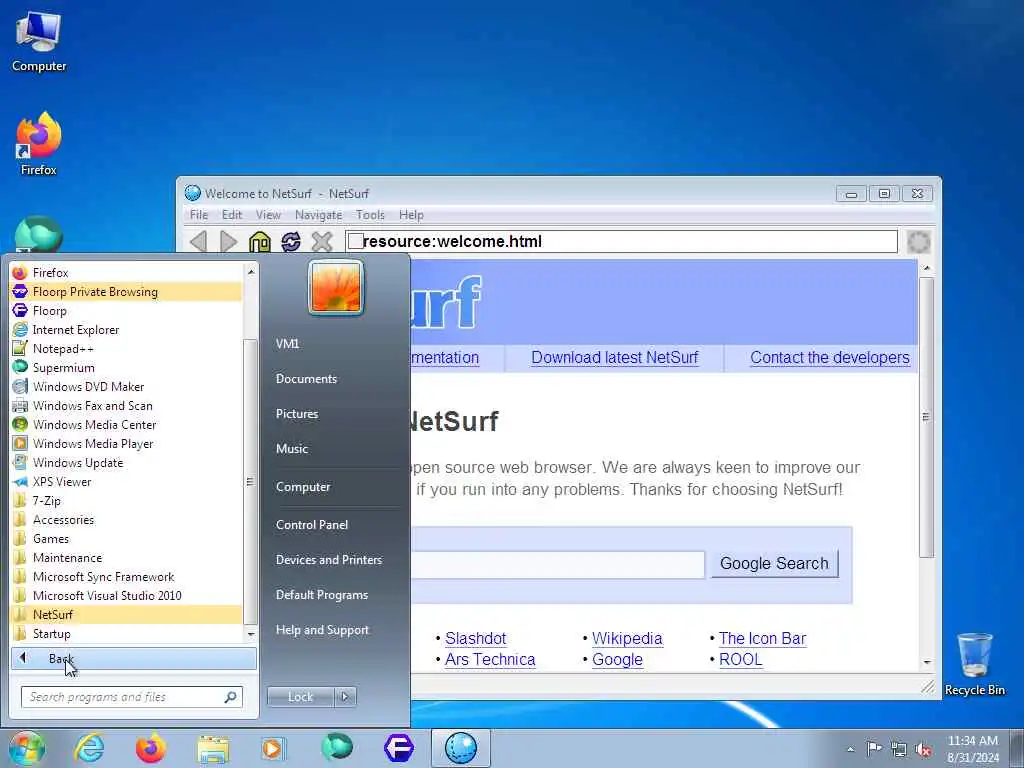Expand the Maintenance folder
1024x768 pixels.
[126, 557]
